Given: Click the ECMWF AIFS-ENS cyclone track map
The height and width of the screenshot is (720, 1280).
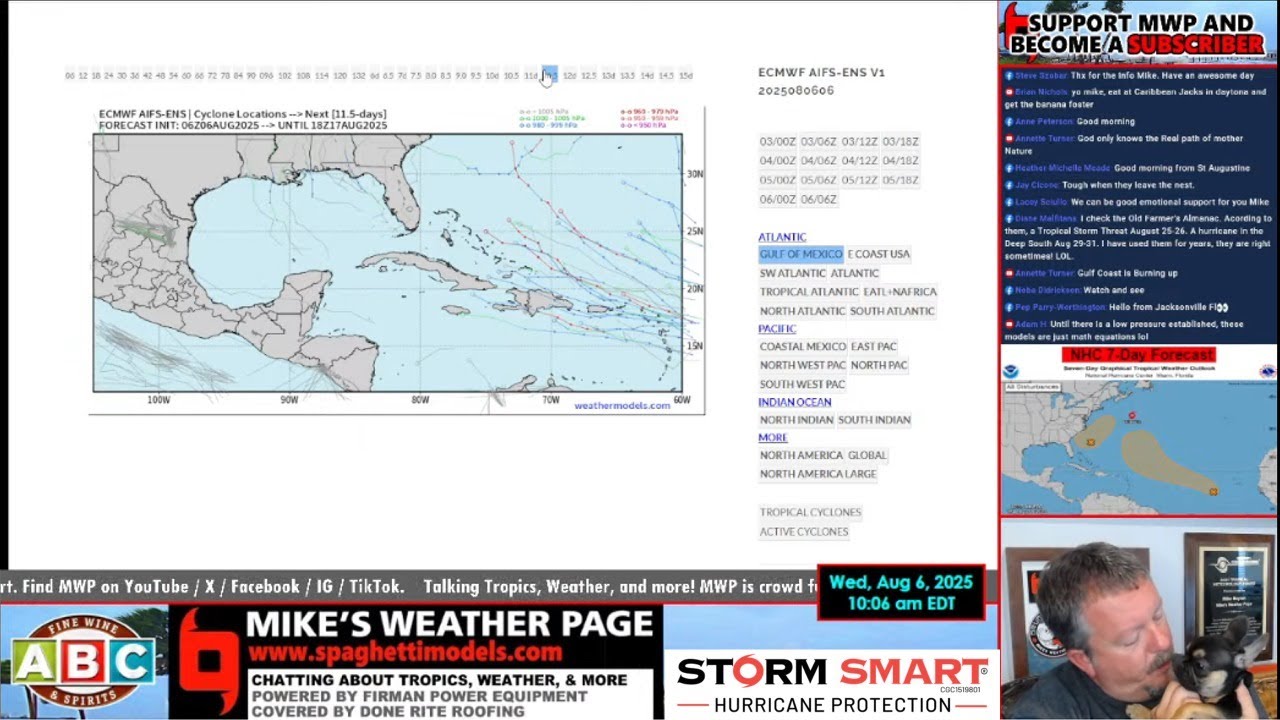Looking at the screenshot, I should 397,260.
